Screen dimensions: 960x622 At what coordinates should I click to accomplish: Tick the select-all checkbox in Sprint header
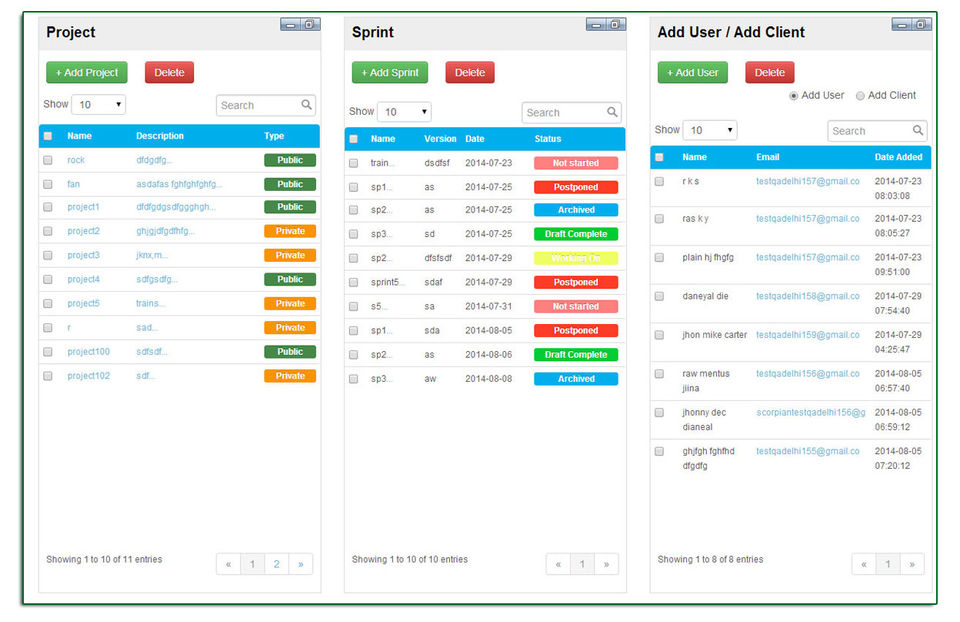click(x=353, y=139)
